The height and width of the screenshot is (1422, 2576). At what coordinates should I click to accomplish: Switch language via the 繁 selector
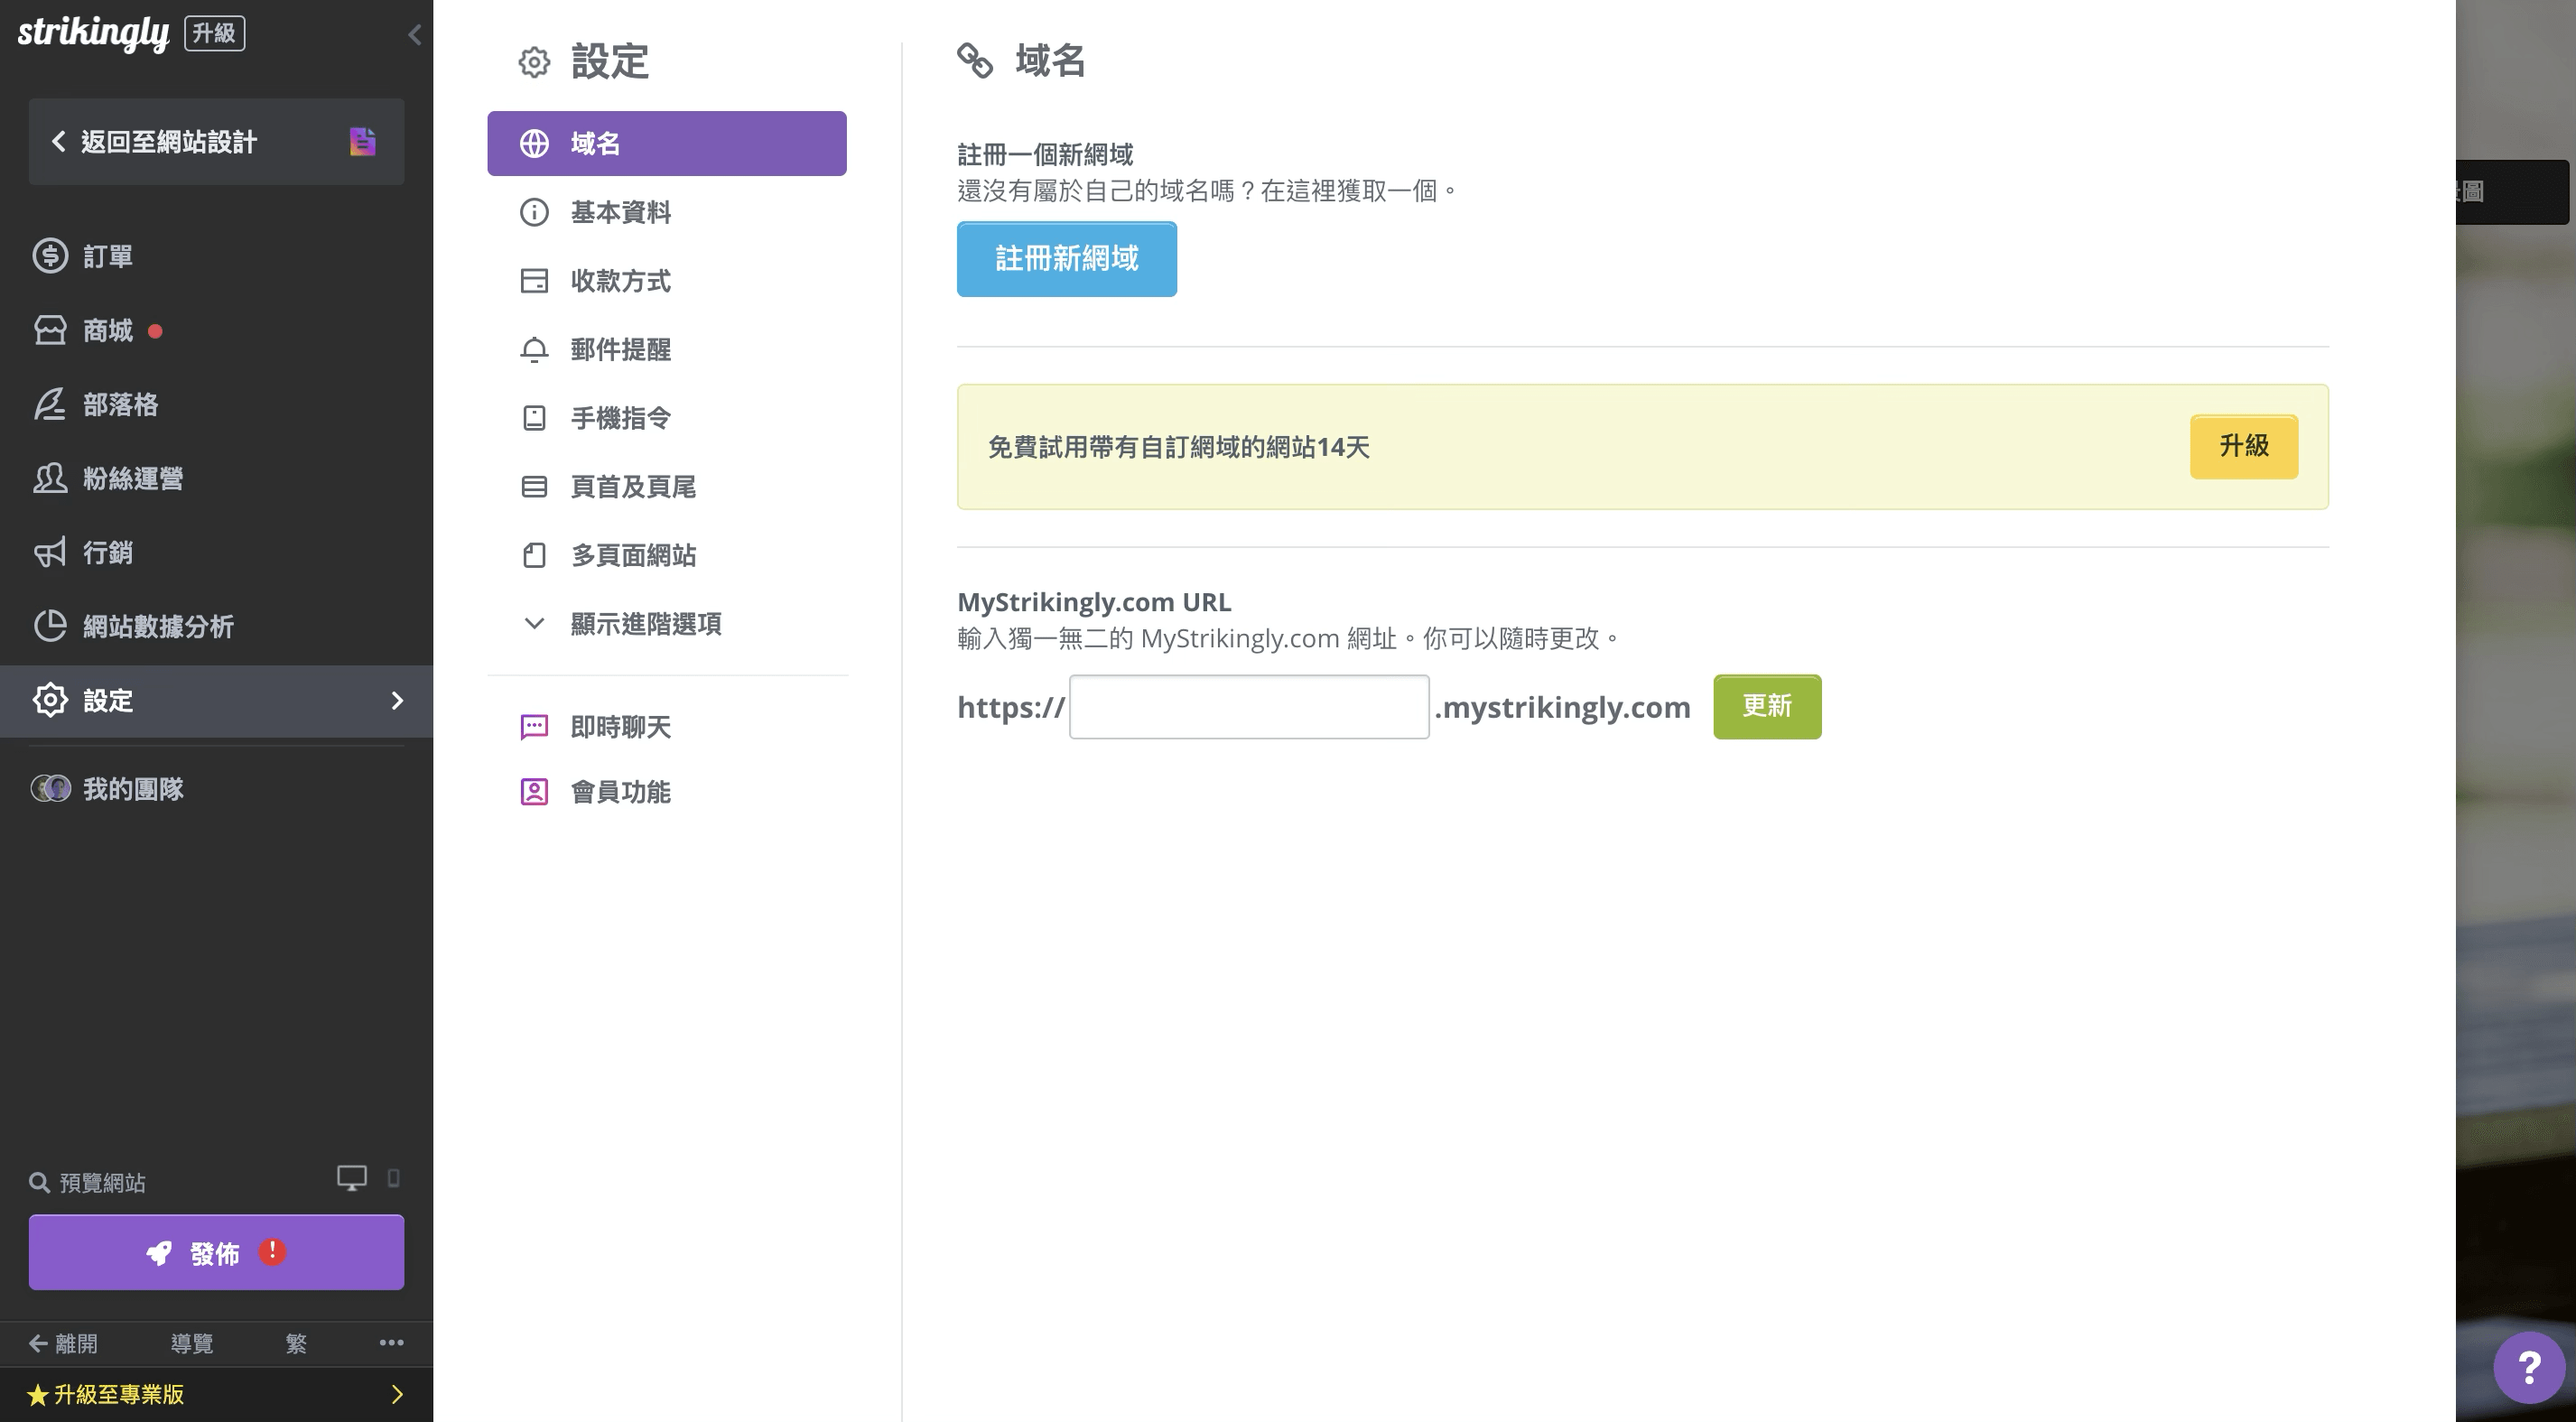[x=296, y=1343]
